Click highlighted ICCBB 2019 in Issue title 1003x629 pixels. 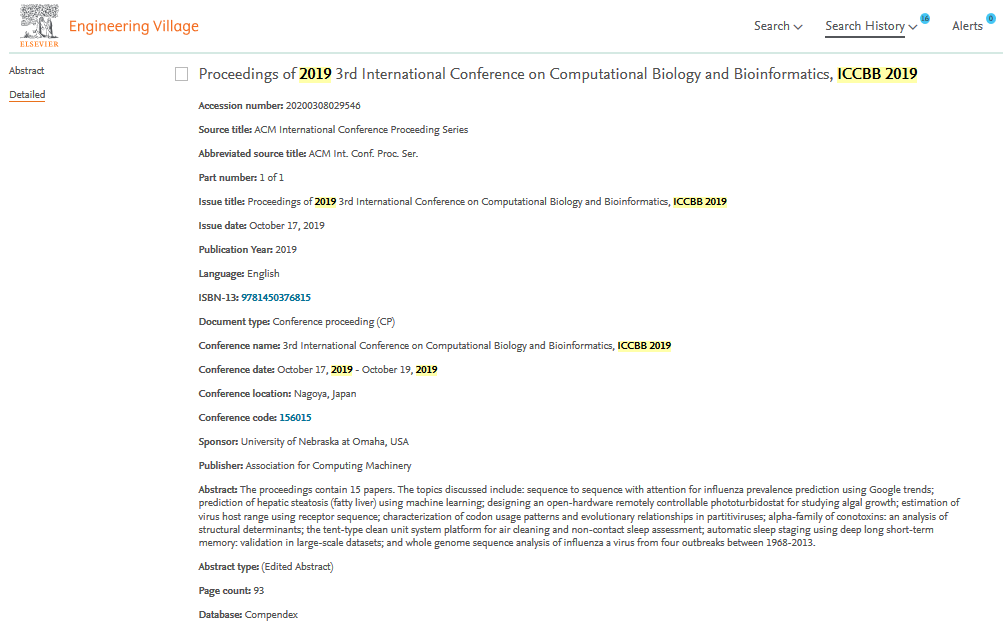(700, 202)
